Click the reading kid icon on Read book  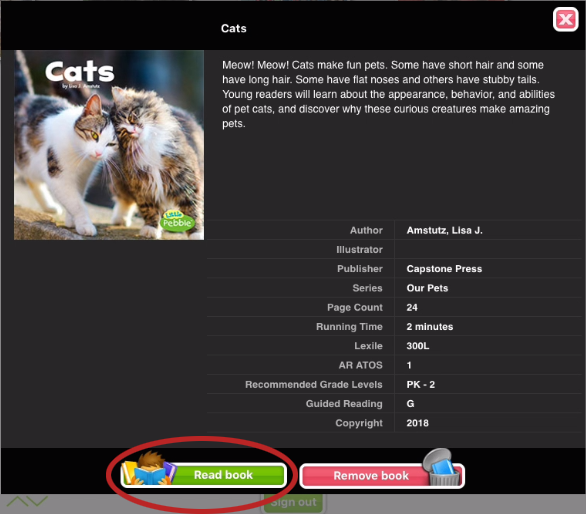pos(149,469)
